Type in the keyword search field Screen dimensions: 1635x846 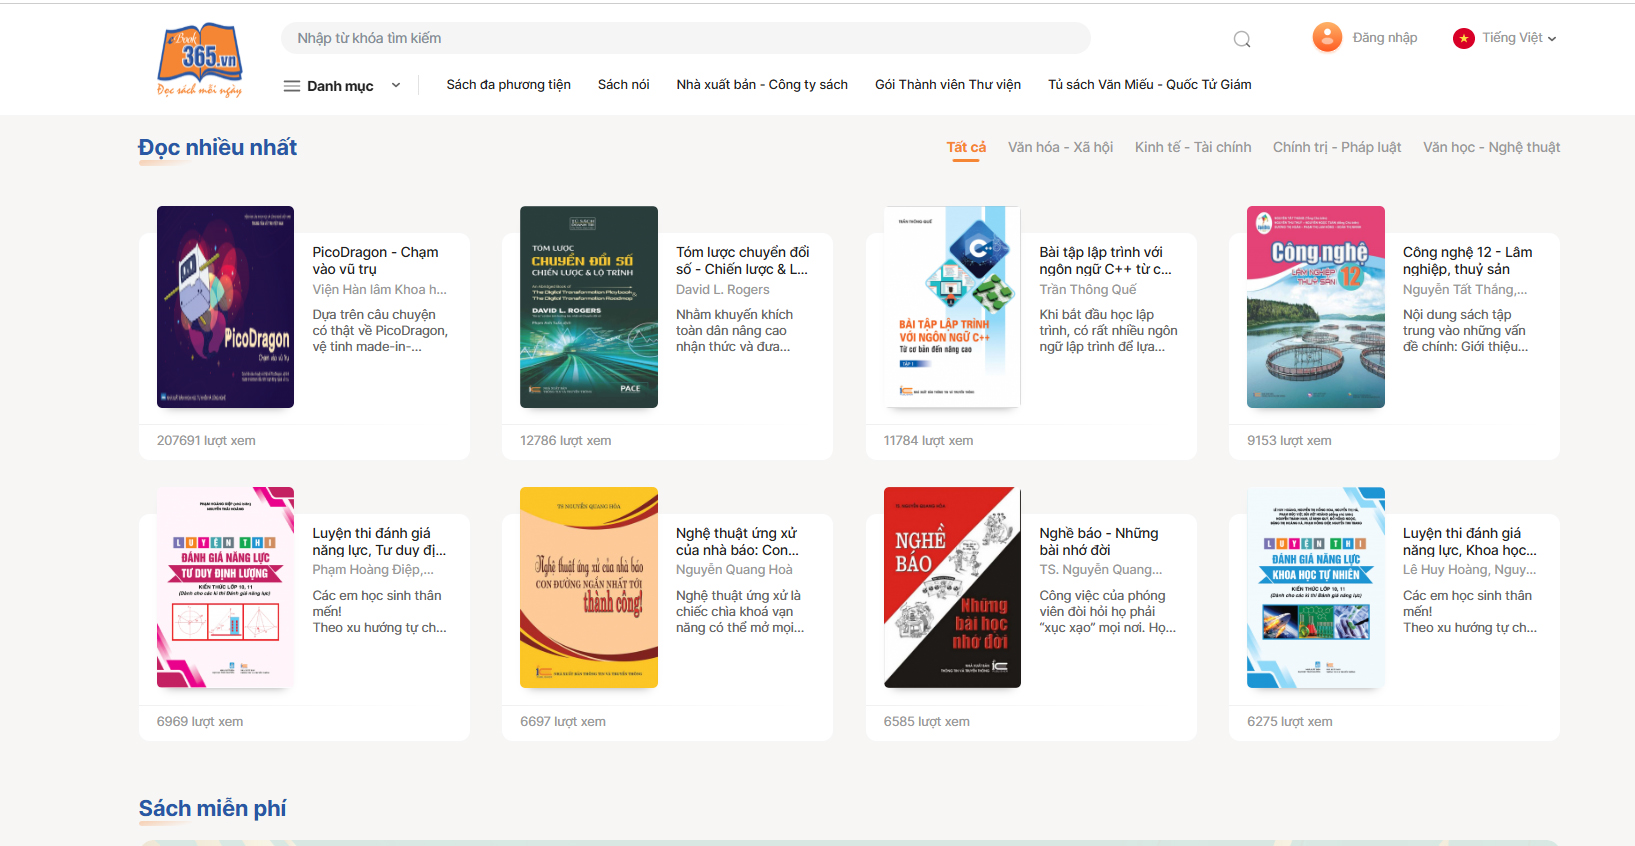[685, 38]
